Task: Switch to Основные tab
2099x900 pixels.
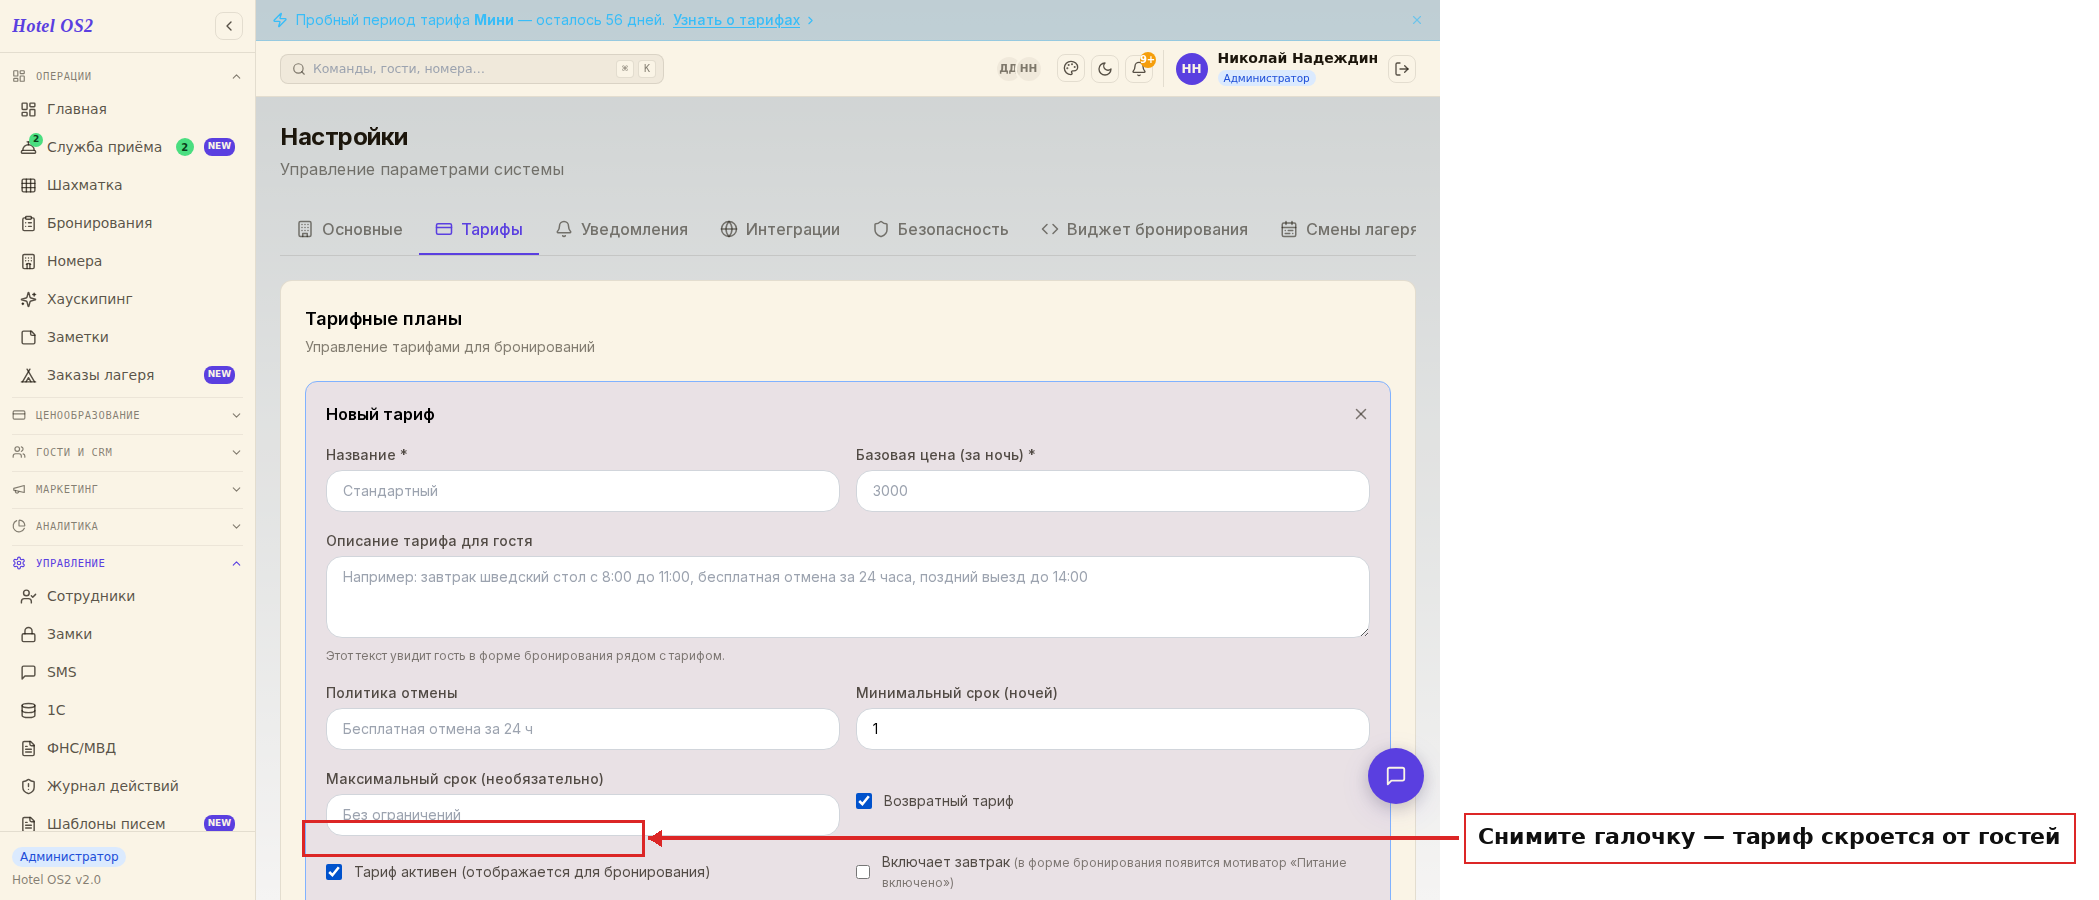Action: pyautogui.click(x=350, y=229)
